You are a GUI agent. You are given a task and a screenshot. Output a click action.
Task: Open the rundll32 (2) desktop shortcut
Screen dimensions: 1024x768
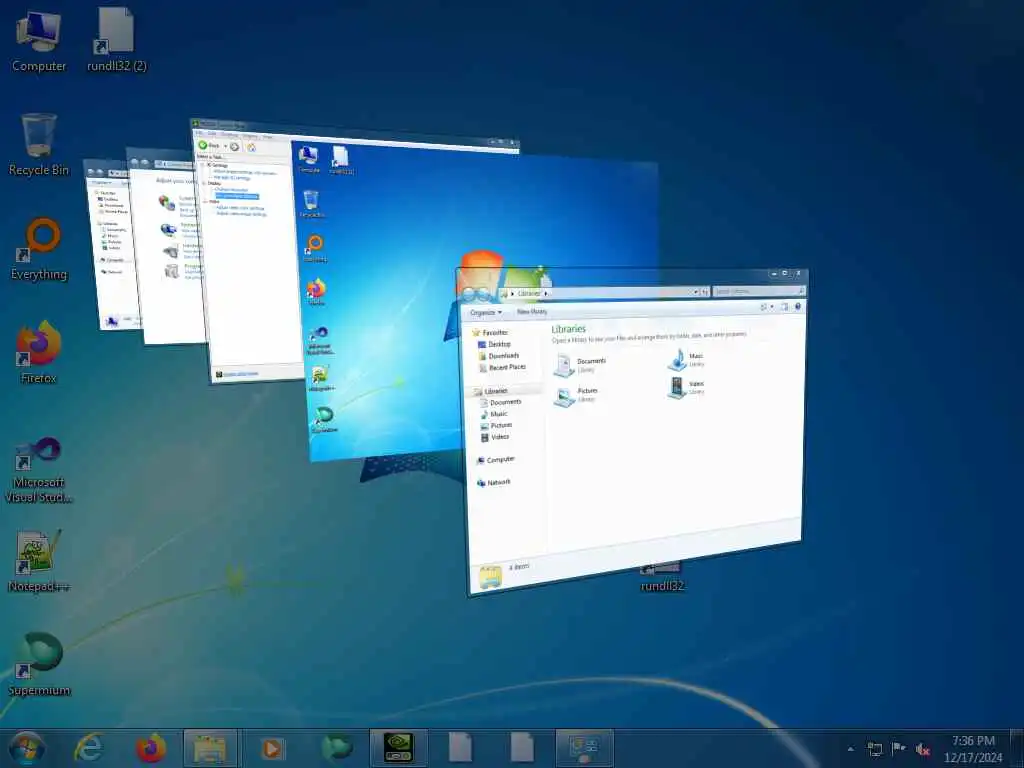click(x=117, y=40)
